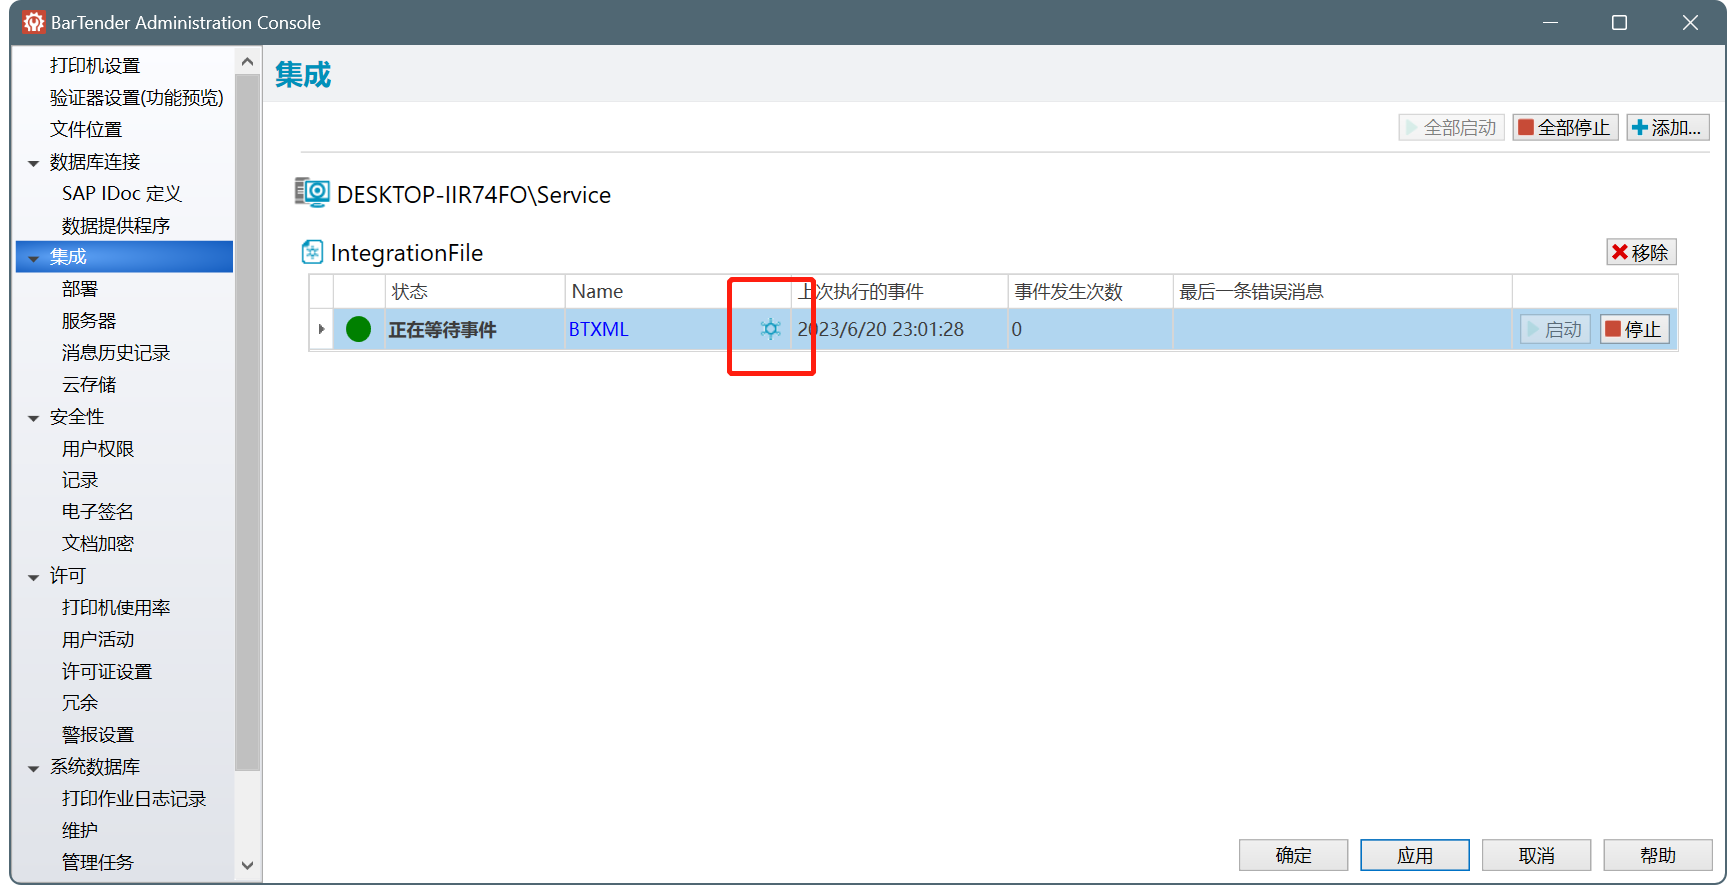This screenshot has width=1736, height=894.
Task: Click the 事件发生次数 column header
Action: tap(1090, 291)
